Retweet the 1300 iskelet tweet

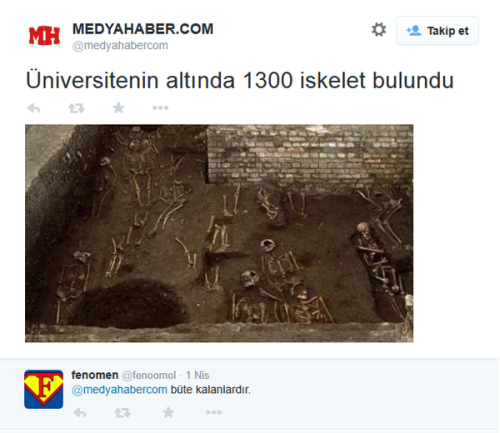76,108
